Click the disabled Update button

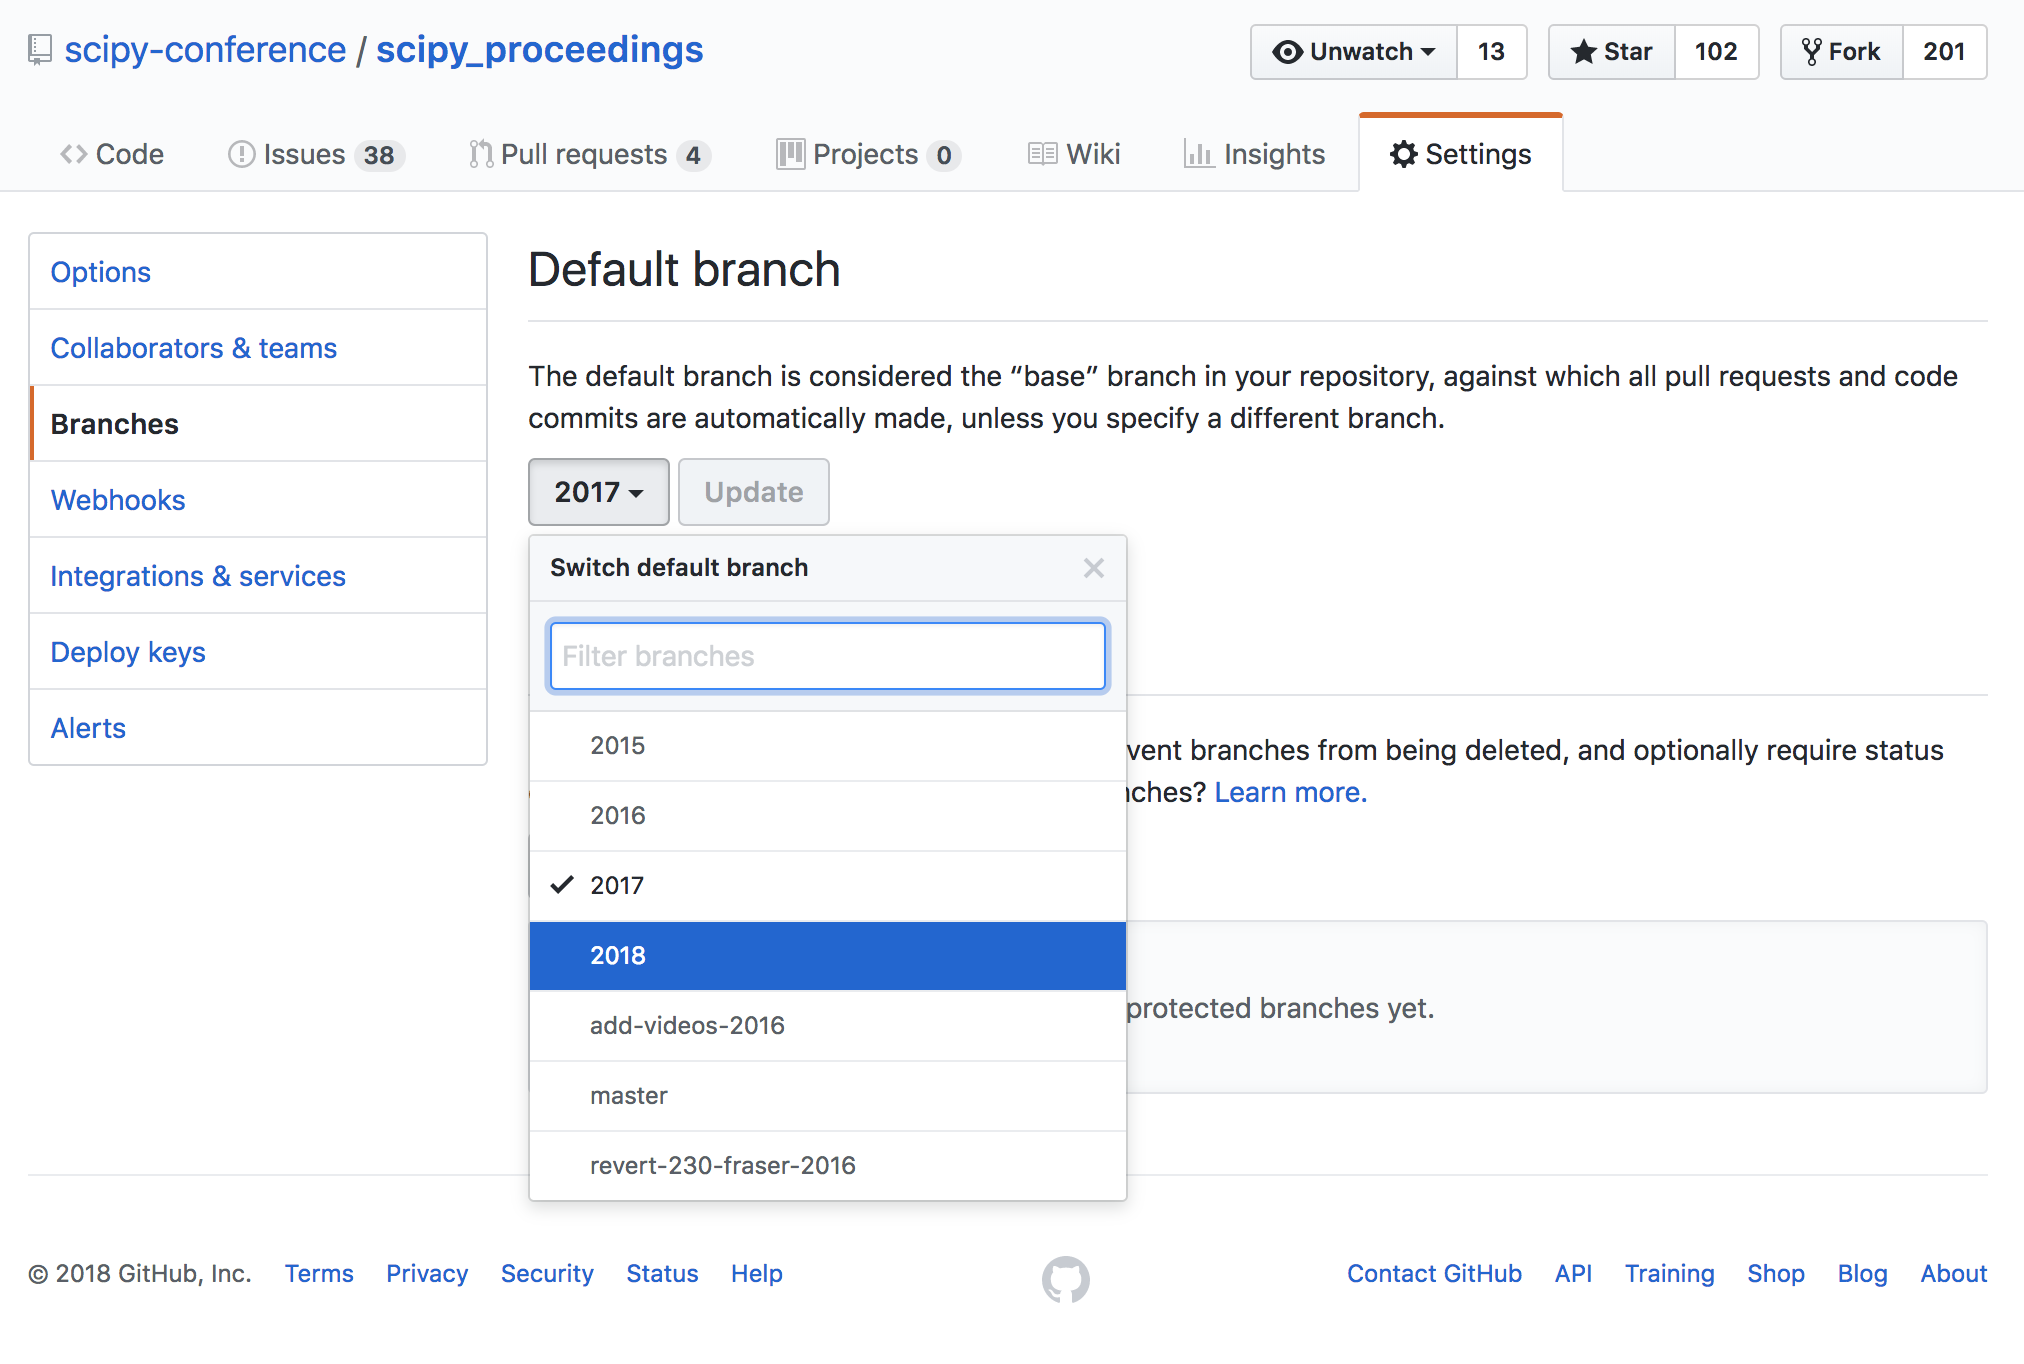(x=754, y=492)
